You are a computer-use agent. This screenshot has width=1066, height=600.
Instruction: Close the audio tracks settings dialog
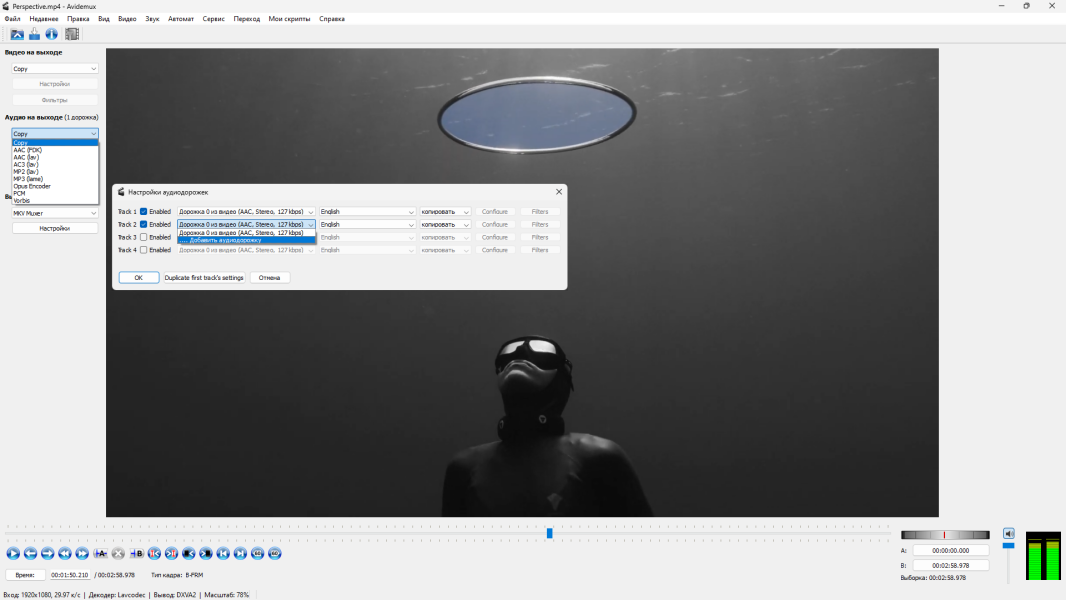(x=559, y=192)
